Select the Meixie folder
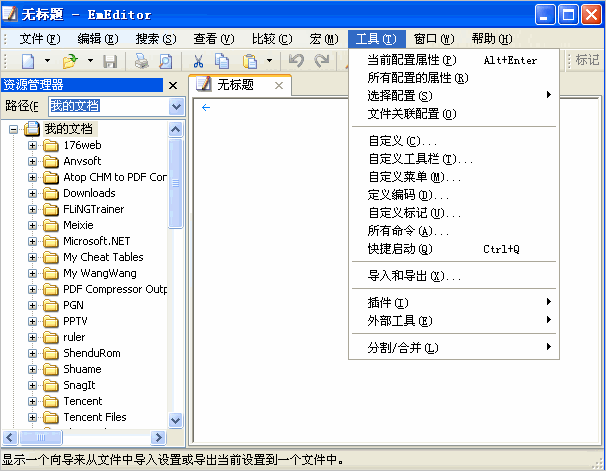Screen dimensions: 606x471 click(78, 225)
